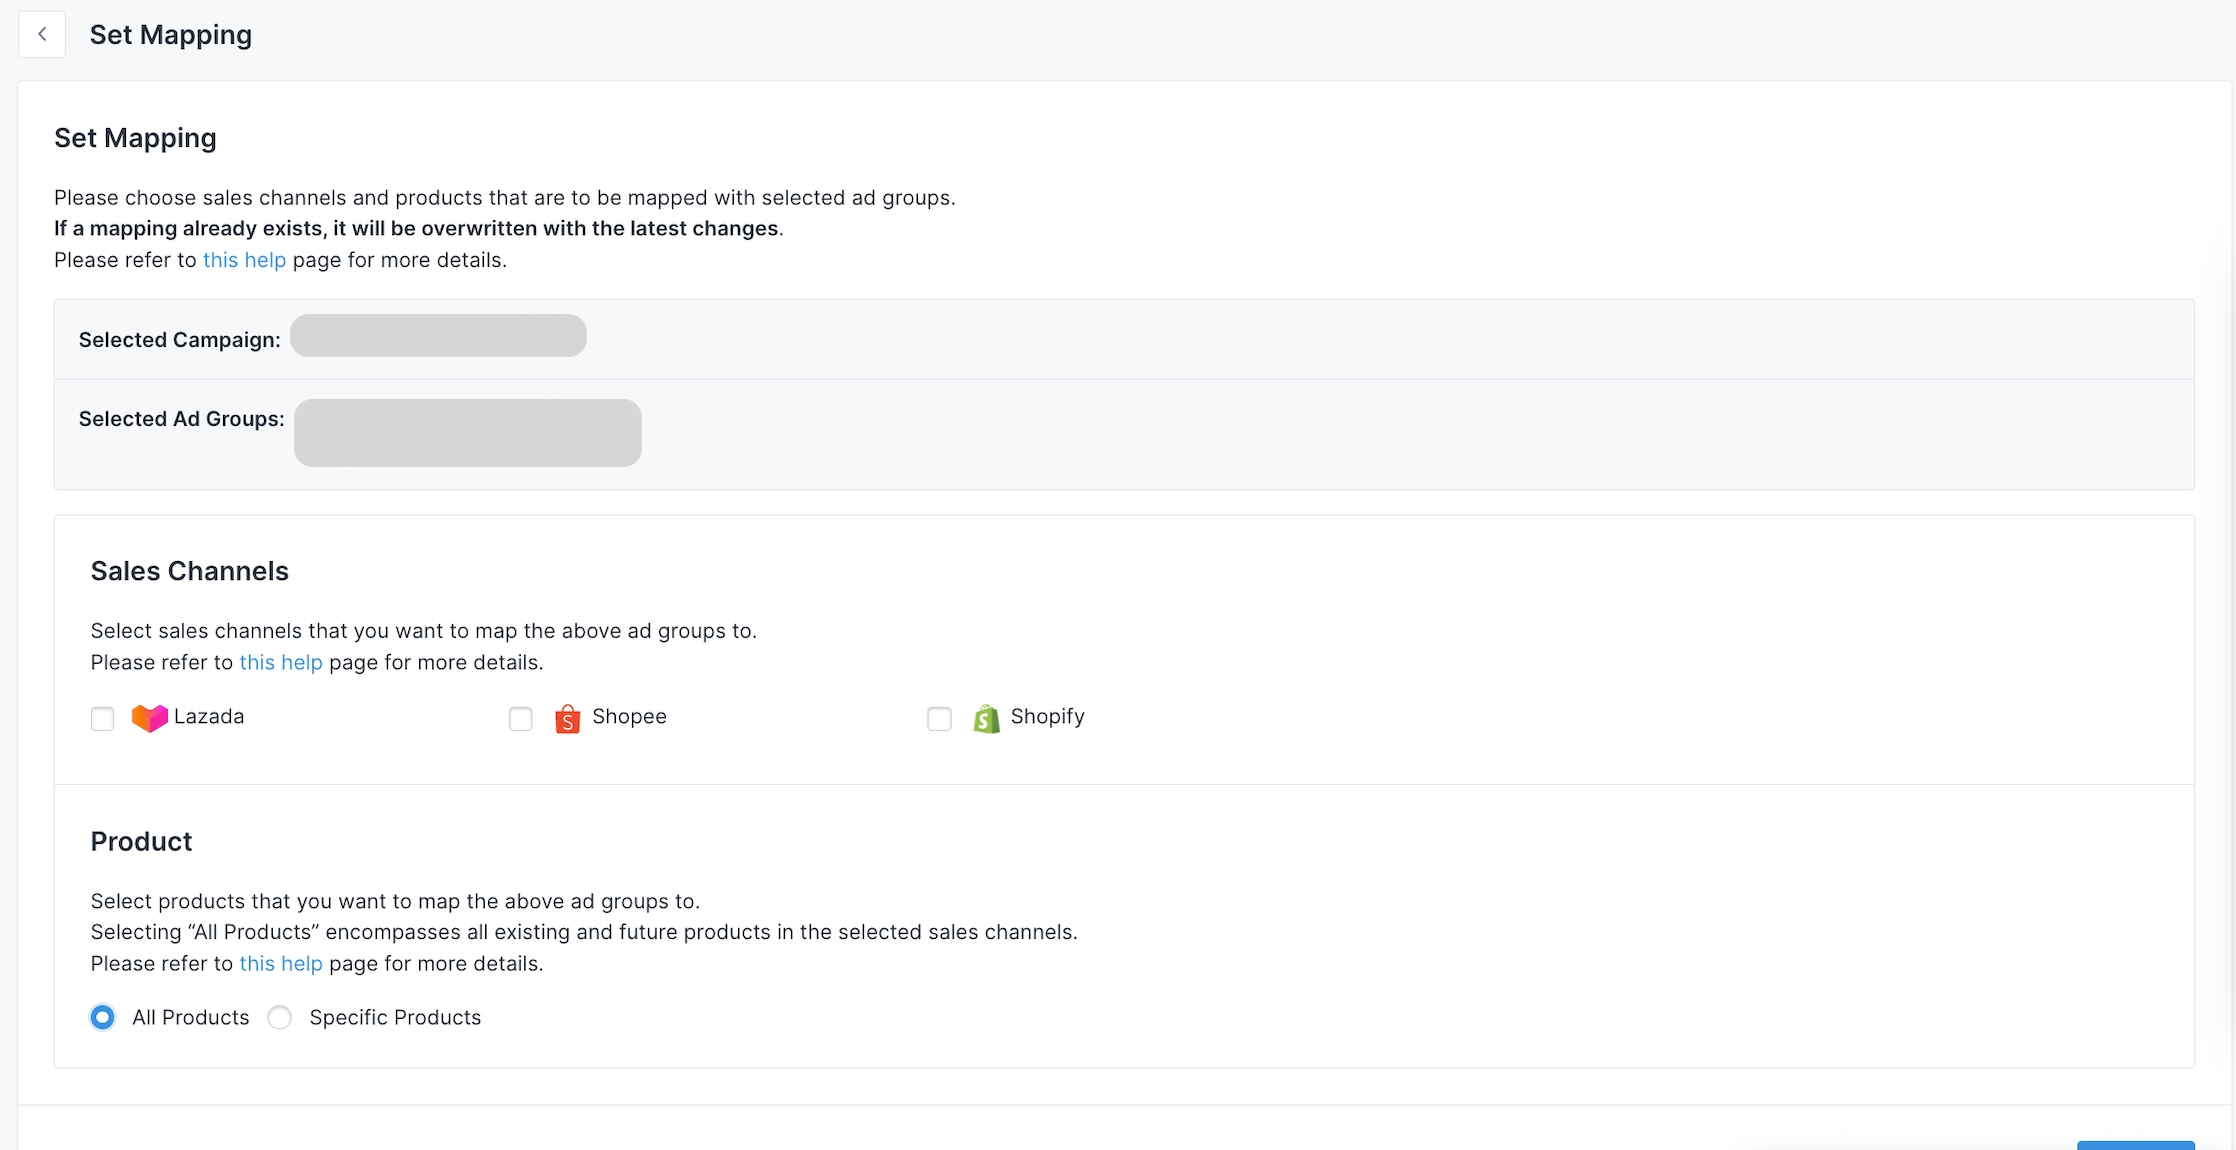The image size is (2236, 1150).
Task: Click the back arrow beside Set Mapping
Action: pyautogui.click(x=42, y=34)
